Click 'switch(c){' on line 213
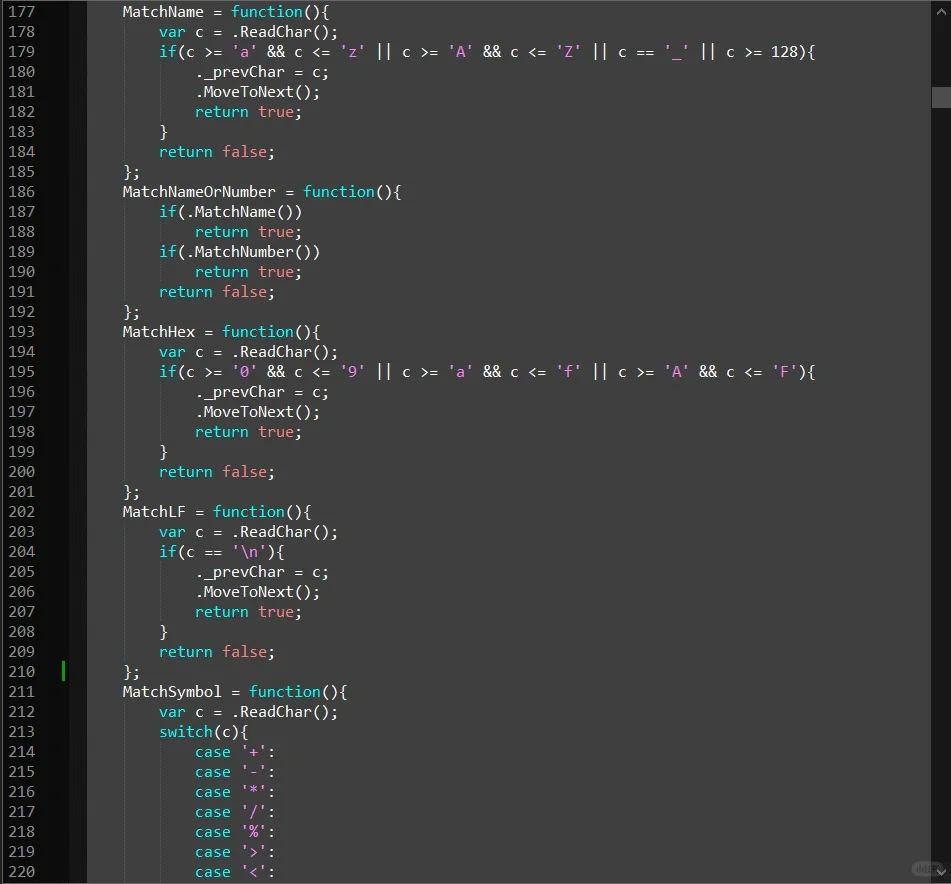The width and height of the screenshot is (951, 884). click(203, 732)
